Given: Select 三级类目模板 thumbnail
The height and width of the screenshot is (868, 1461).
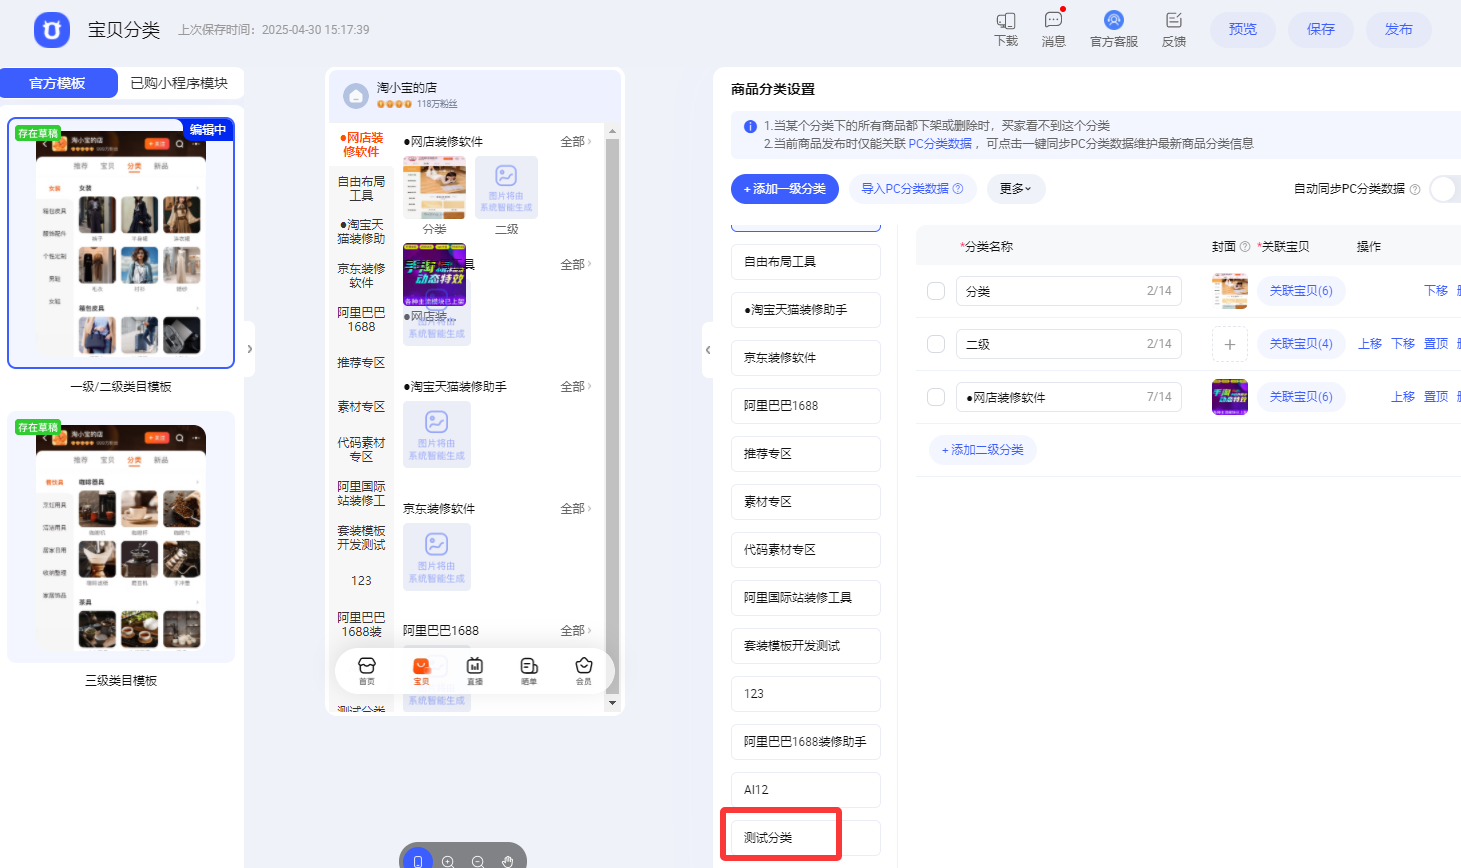Looking at the screenshot, I should click(x=121, y=537).
